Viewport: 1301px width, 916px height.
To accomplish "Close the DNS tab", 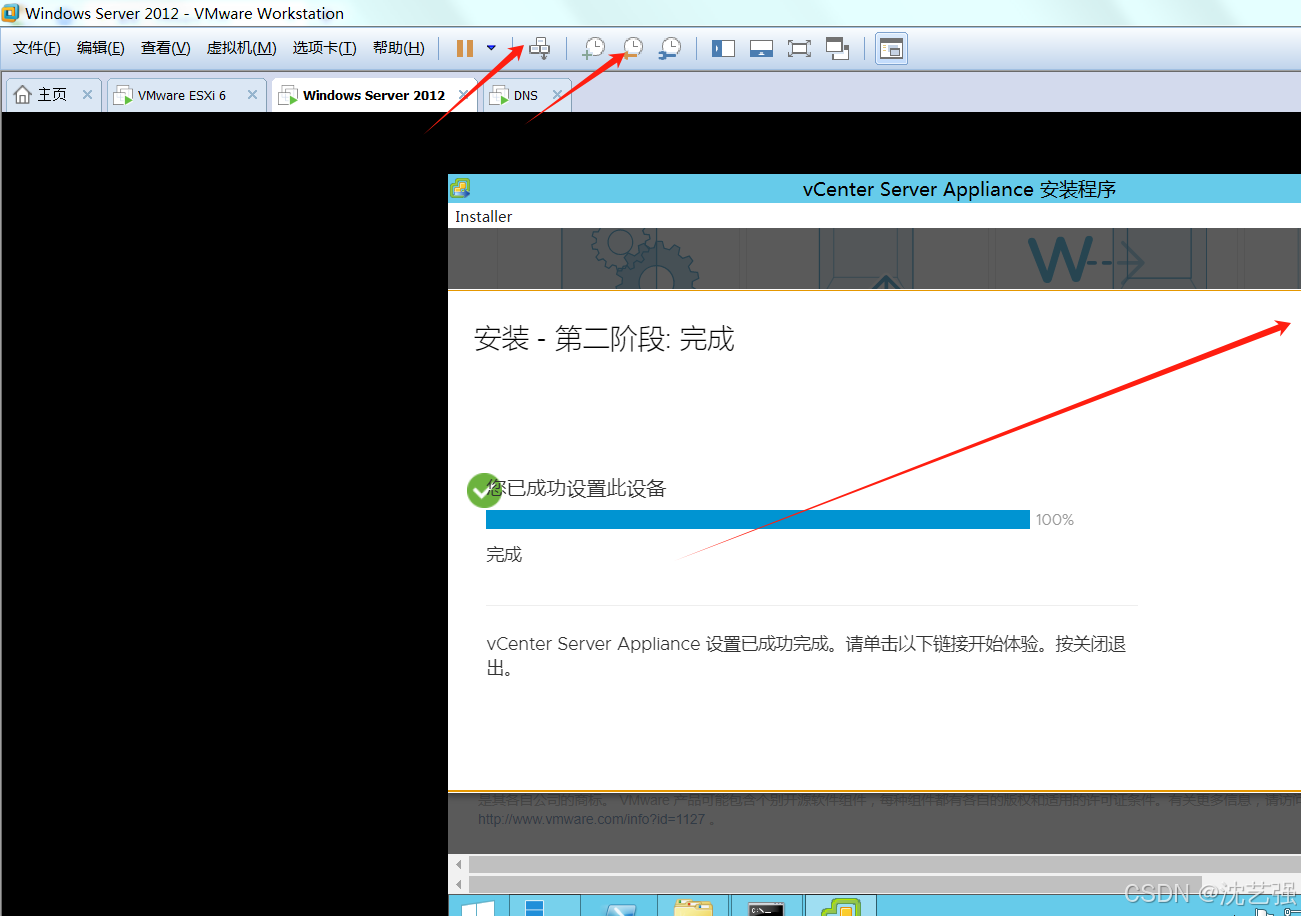I will (557, 95).
